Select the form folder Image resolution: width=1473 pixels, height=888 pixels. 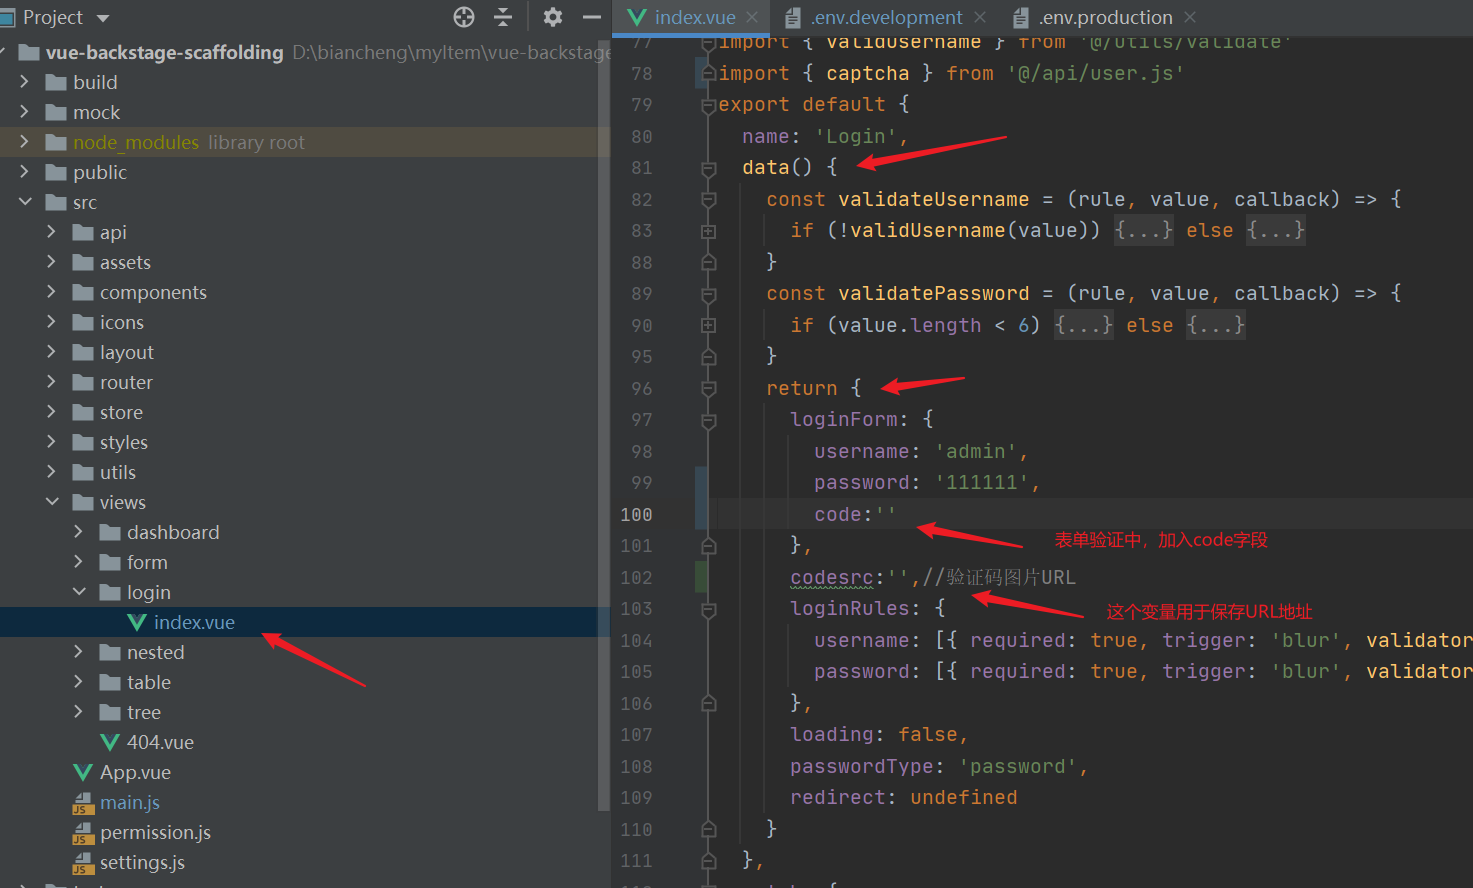click(147, 562)
